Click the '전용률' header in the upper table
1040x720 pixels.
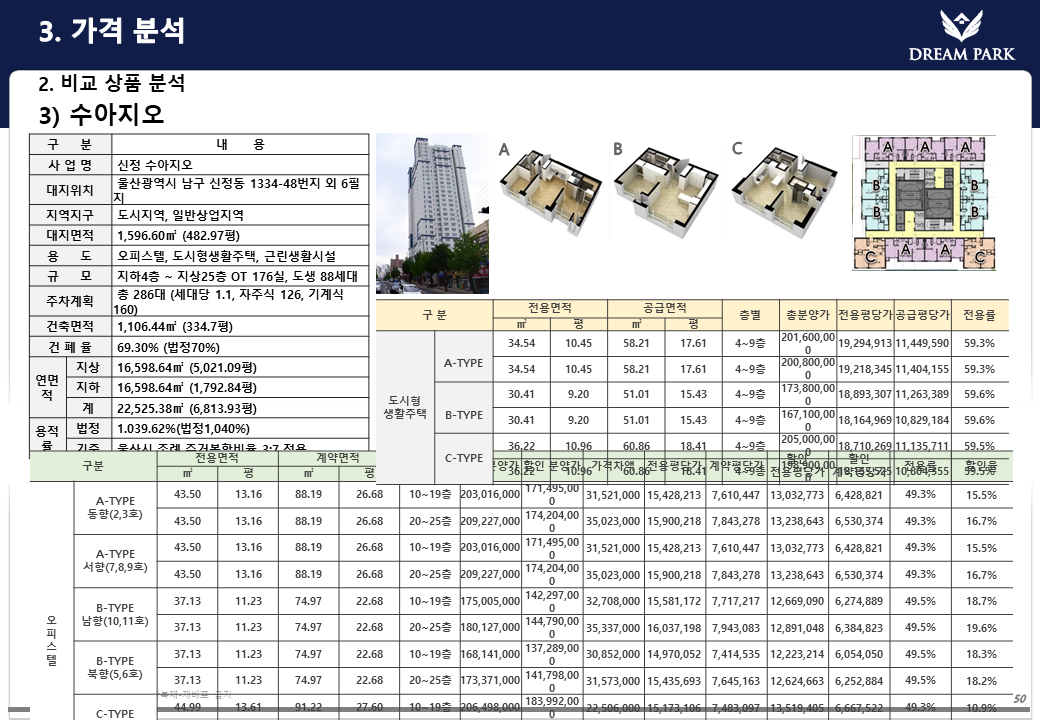point(979,315)
